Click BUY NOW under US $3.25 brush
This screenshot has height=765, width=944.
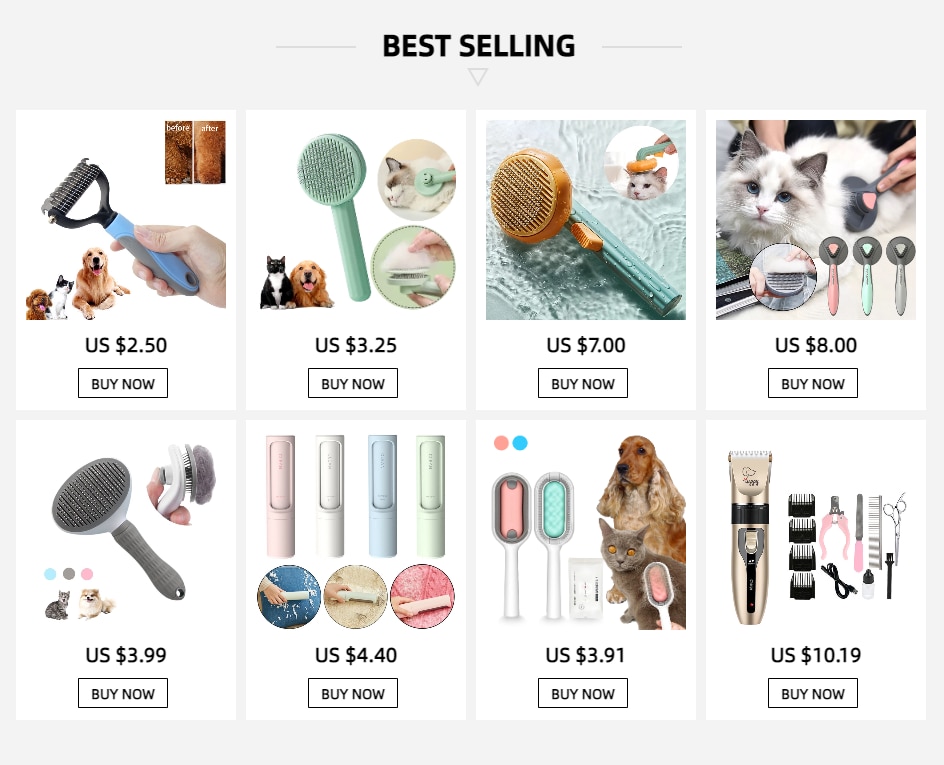353,383
